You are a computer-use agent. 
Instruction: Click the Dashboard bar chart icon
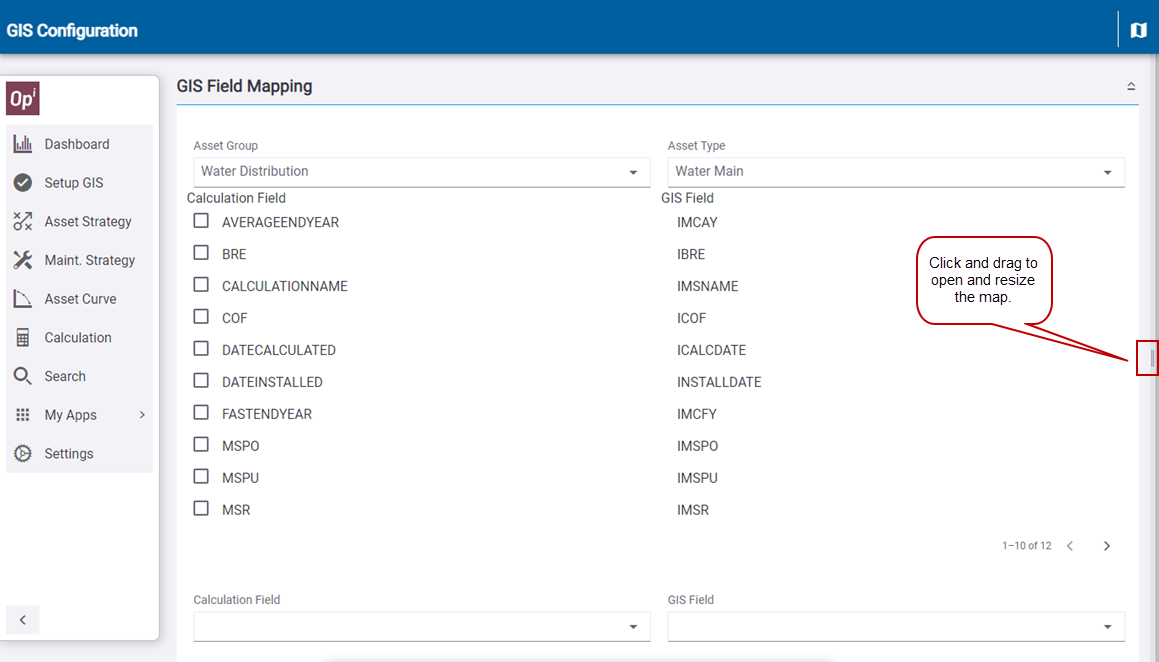point(23,144)
